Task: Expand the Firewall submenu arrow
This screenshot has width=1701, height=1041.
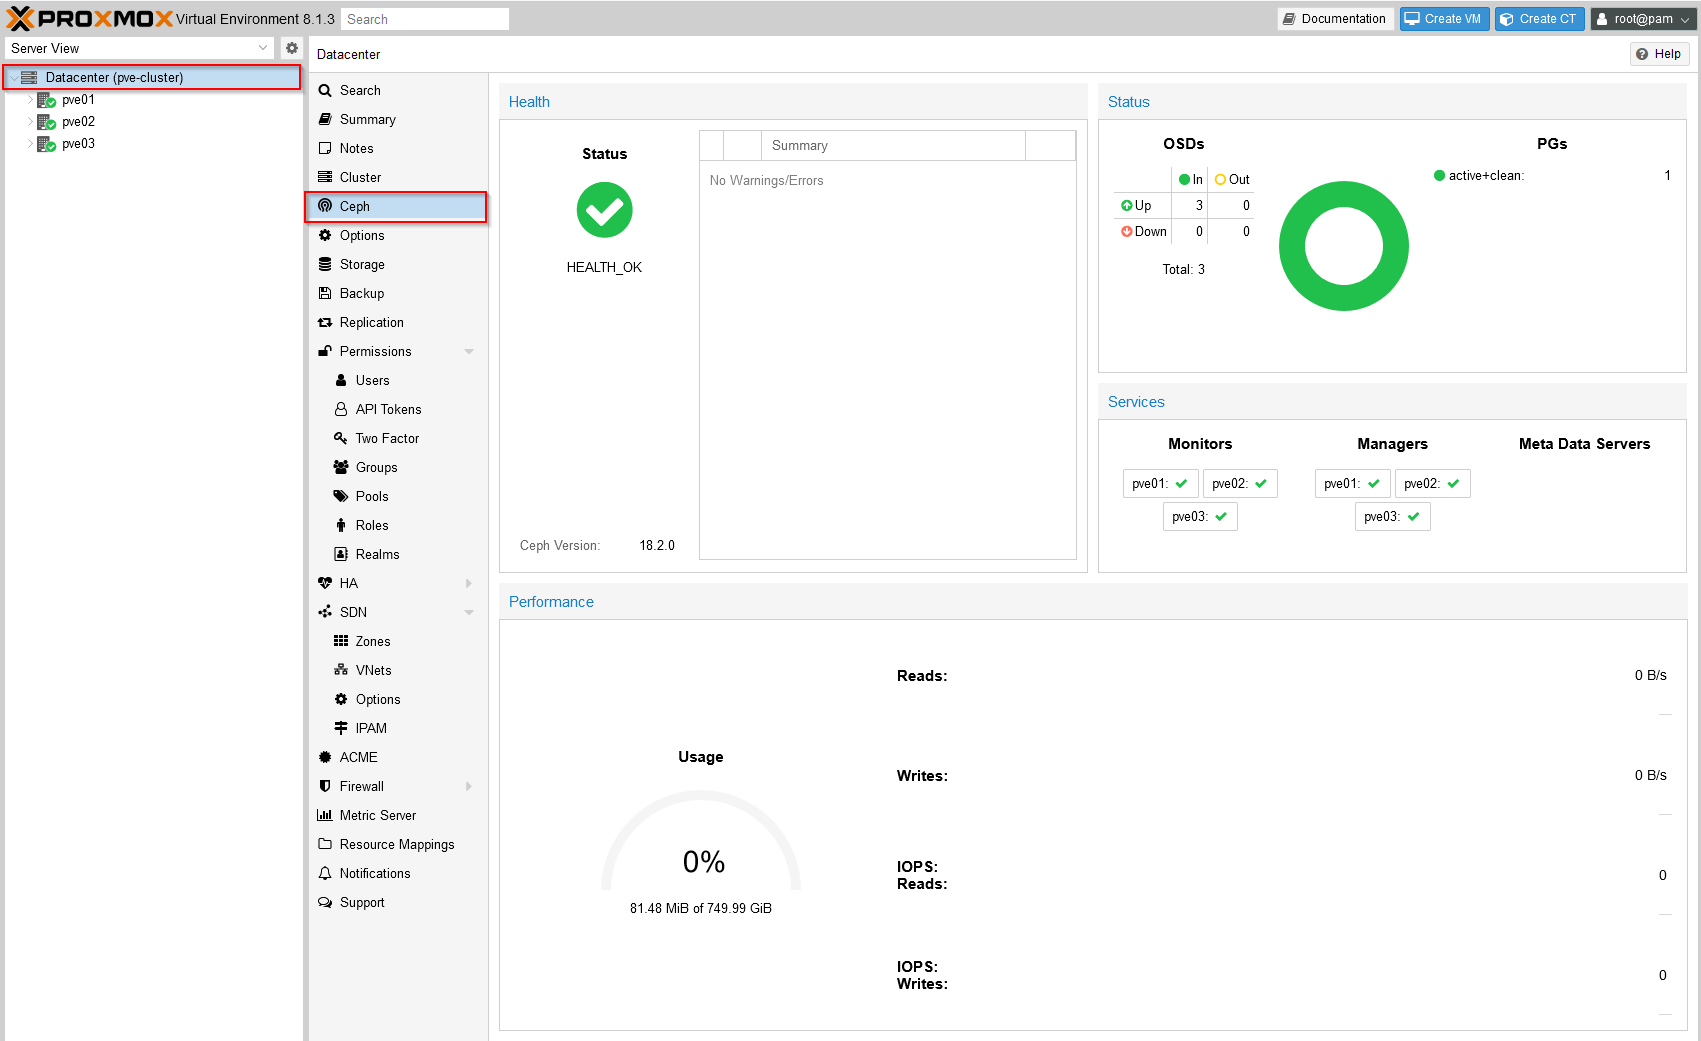Action: (469, 786)
